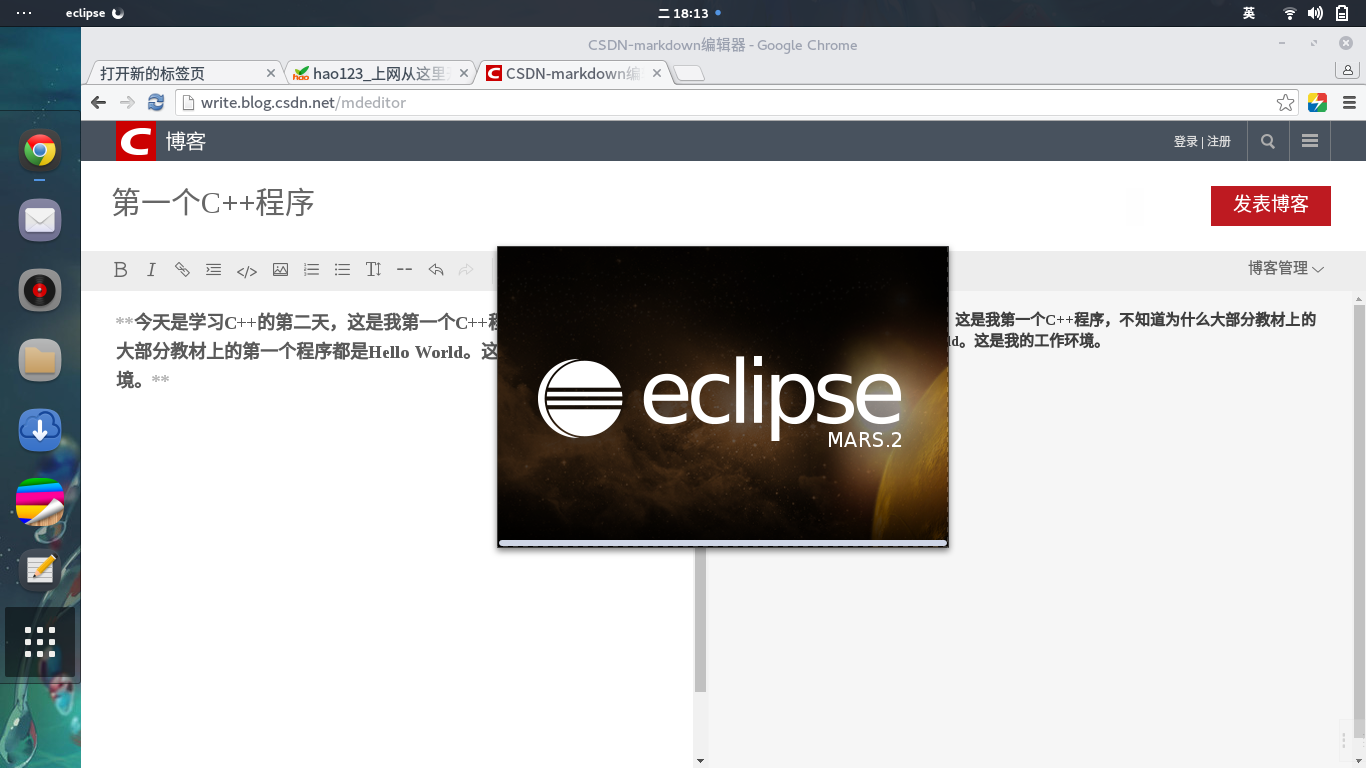
Task: Open the text editor dock icon
Action: click(40, 570)
